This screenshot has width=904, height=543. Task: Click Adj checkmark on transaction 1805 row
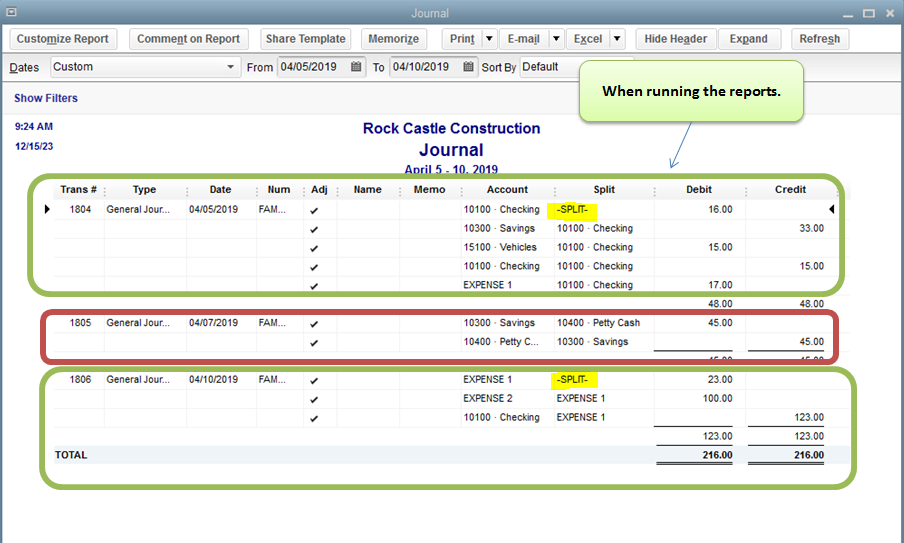(x=314, y=324)
